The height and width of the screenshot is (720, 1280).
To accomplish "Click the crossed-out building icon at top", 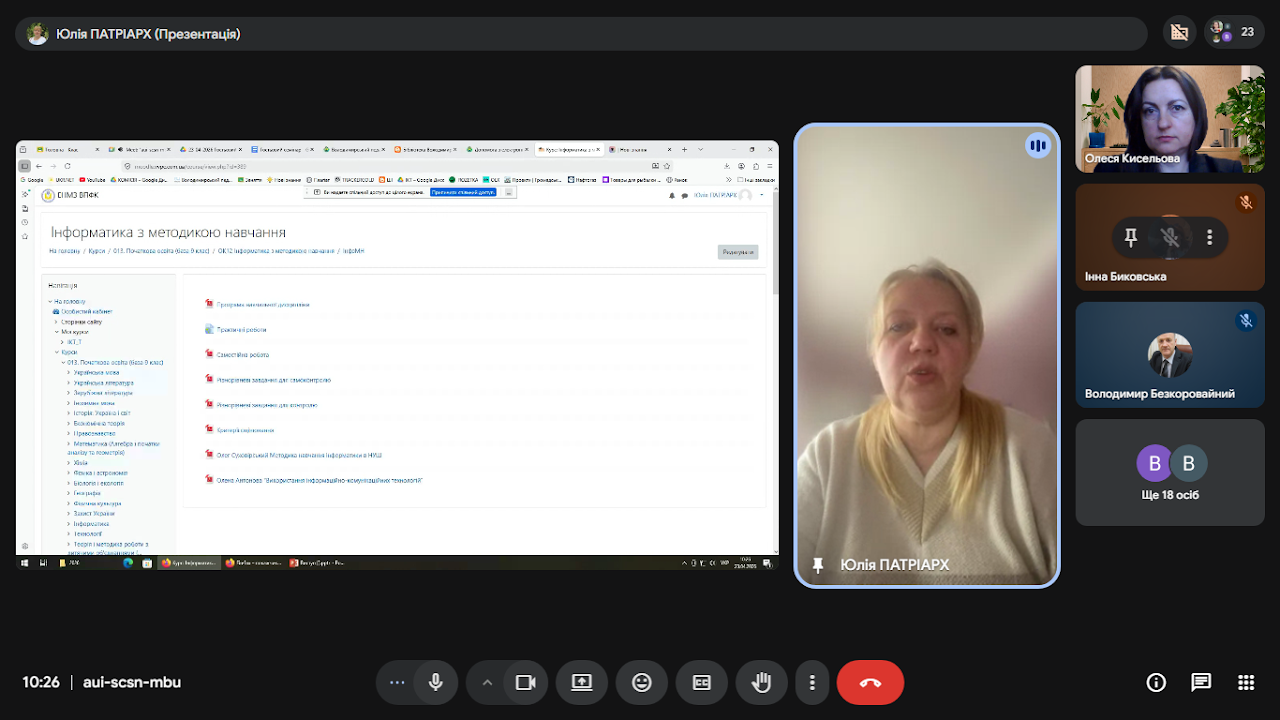I will click(1180, 33).
